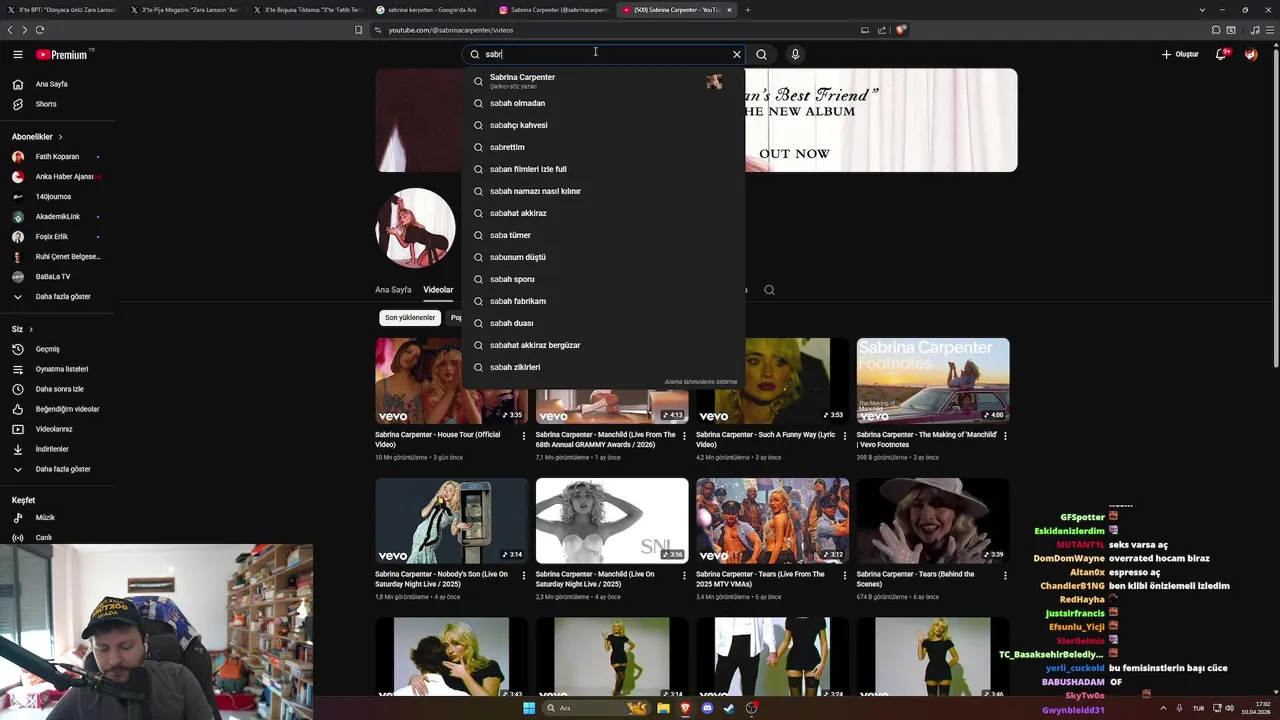Open Geçmiş history in the sidebar
Screen dimensions: 1280x720
click(57, 349)
